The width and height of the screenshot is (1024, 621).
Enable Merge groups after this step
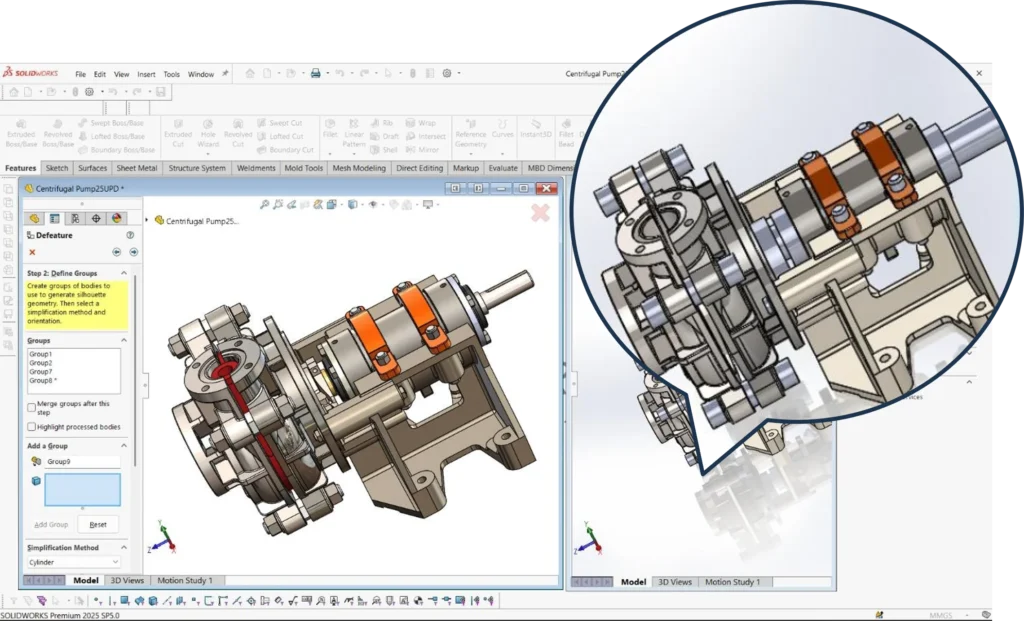pyautogui.click(x=31, y=407)
